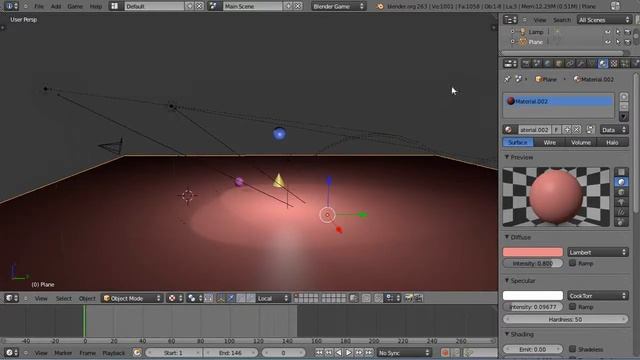Click the specular white color swatch
This screenshot has width=640, height=360.
tap(533, 295)
